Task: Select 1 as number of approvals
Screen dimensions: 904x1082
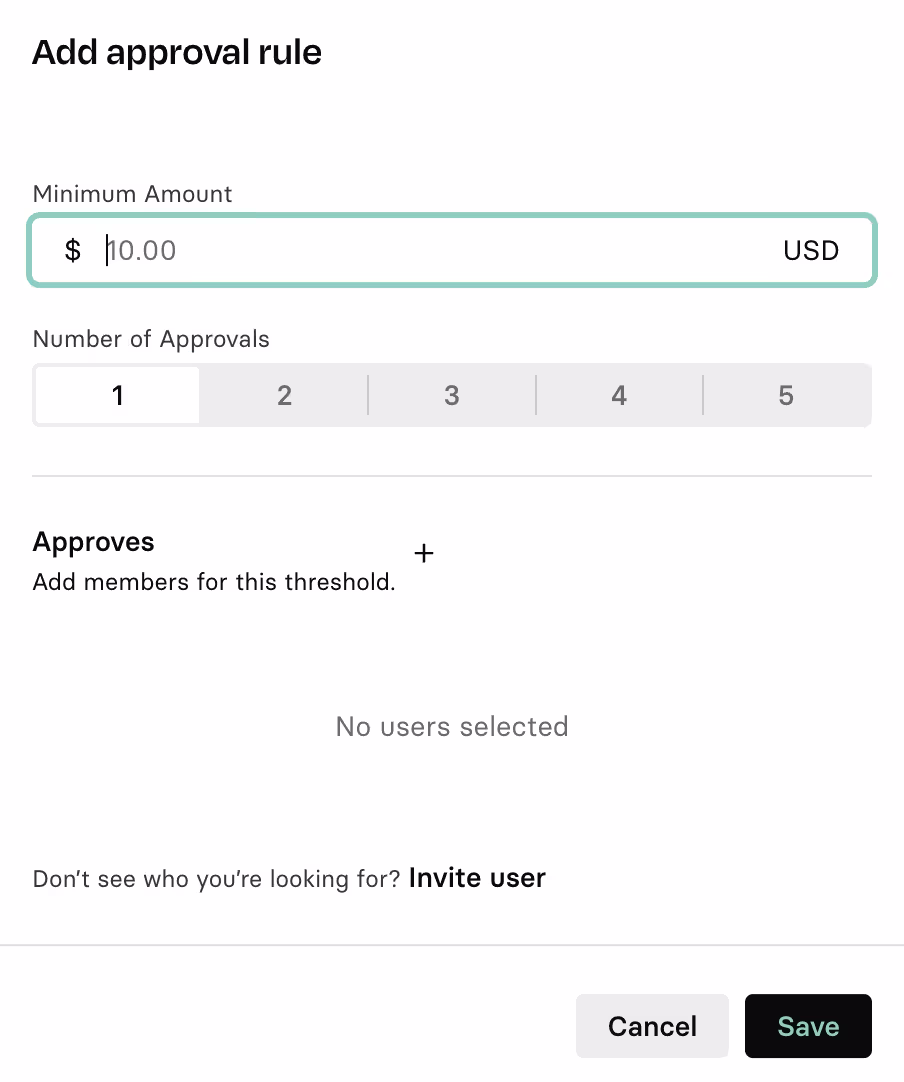Action: click(117, 395)
